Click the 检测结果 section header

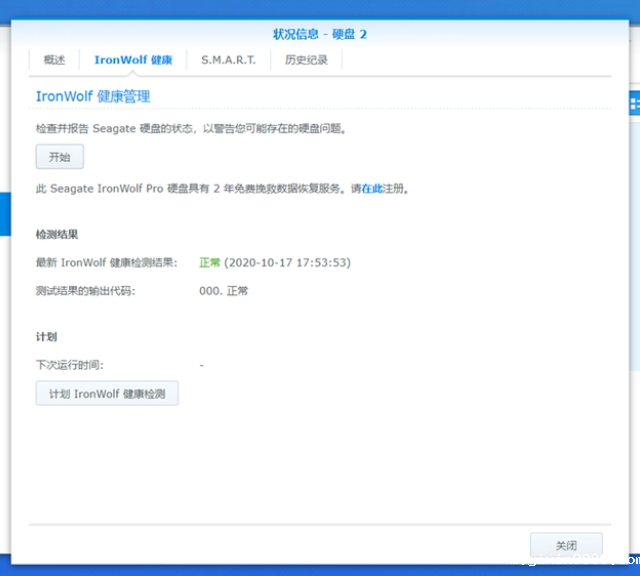[x=56, y=234]
